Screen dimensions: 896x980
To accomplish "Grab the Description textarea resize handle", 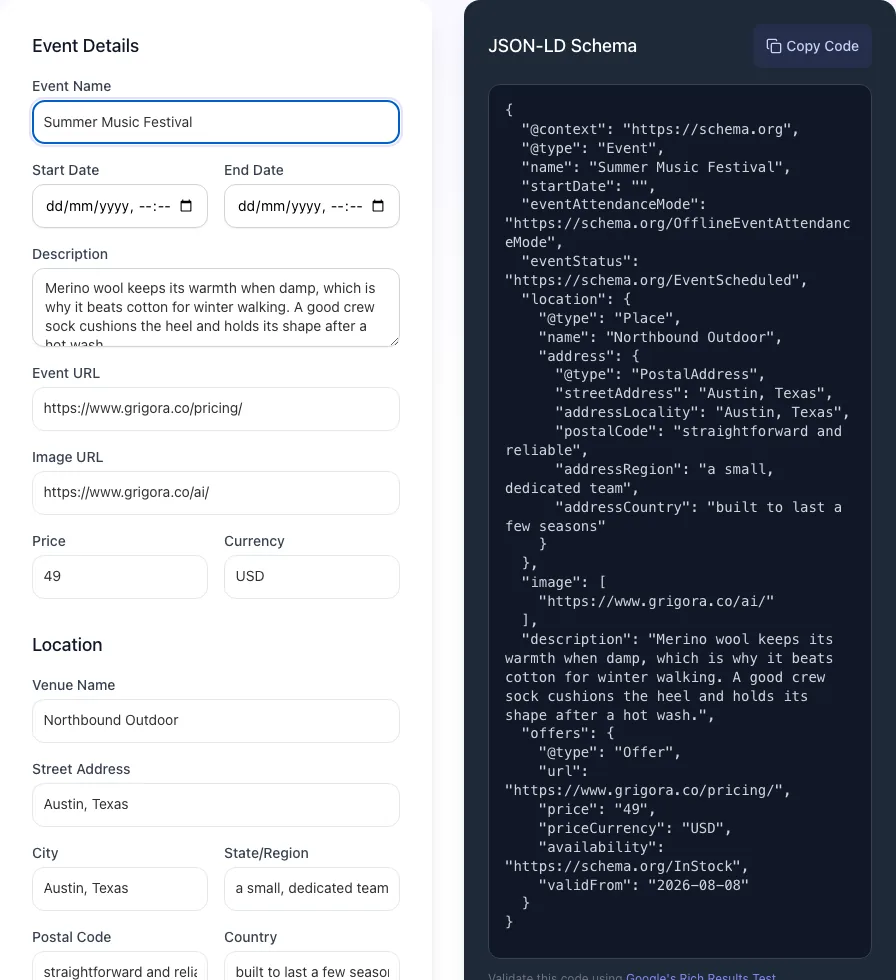I will (x=394, y=341).
